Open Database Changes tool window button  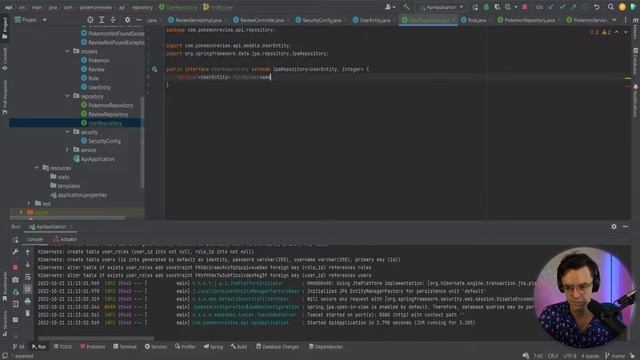278,347
